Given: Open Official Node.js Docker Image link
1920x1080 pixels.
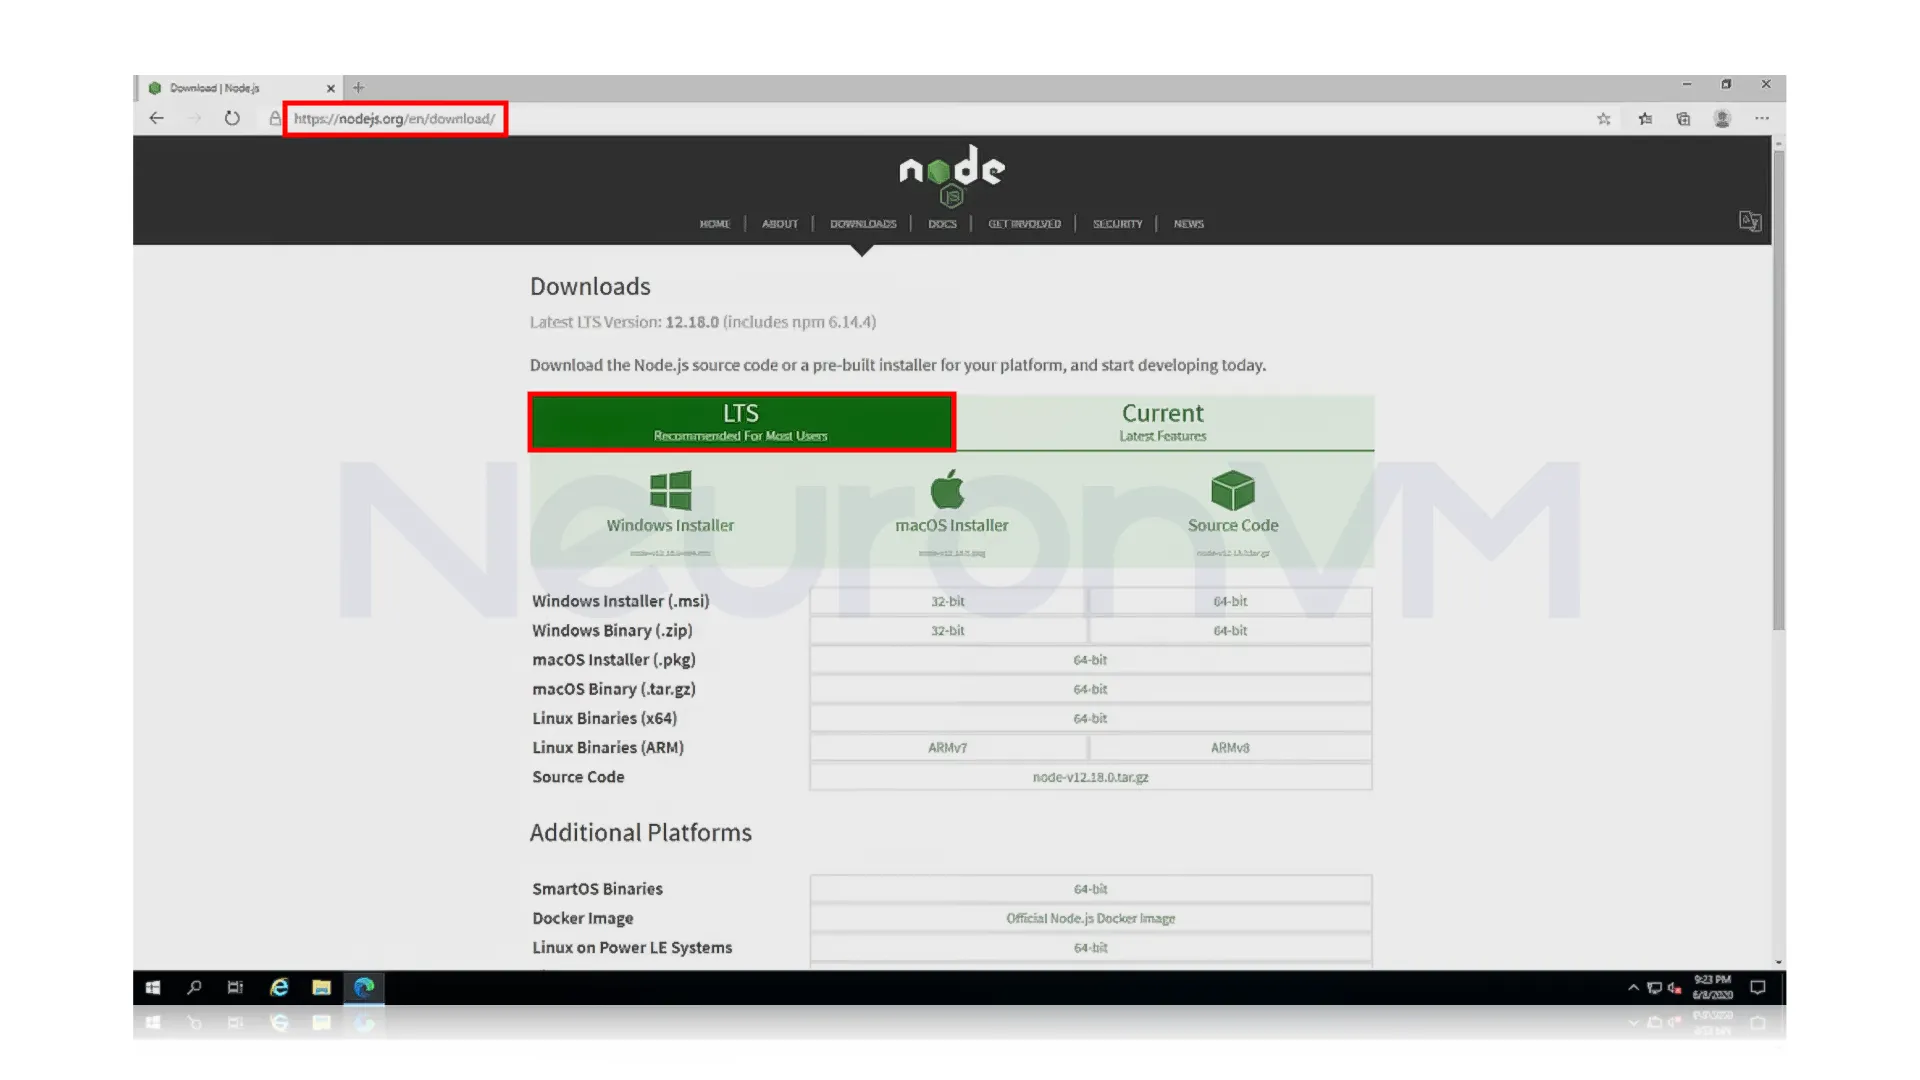Looking at the screenshot, I should (1090, 918).
